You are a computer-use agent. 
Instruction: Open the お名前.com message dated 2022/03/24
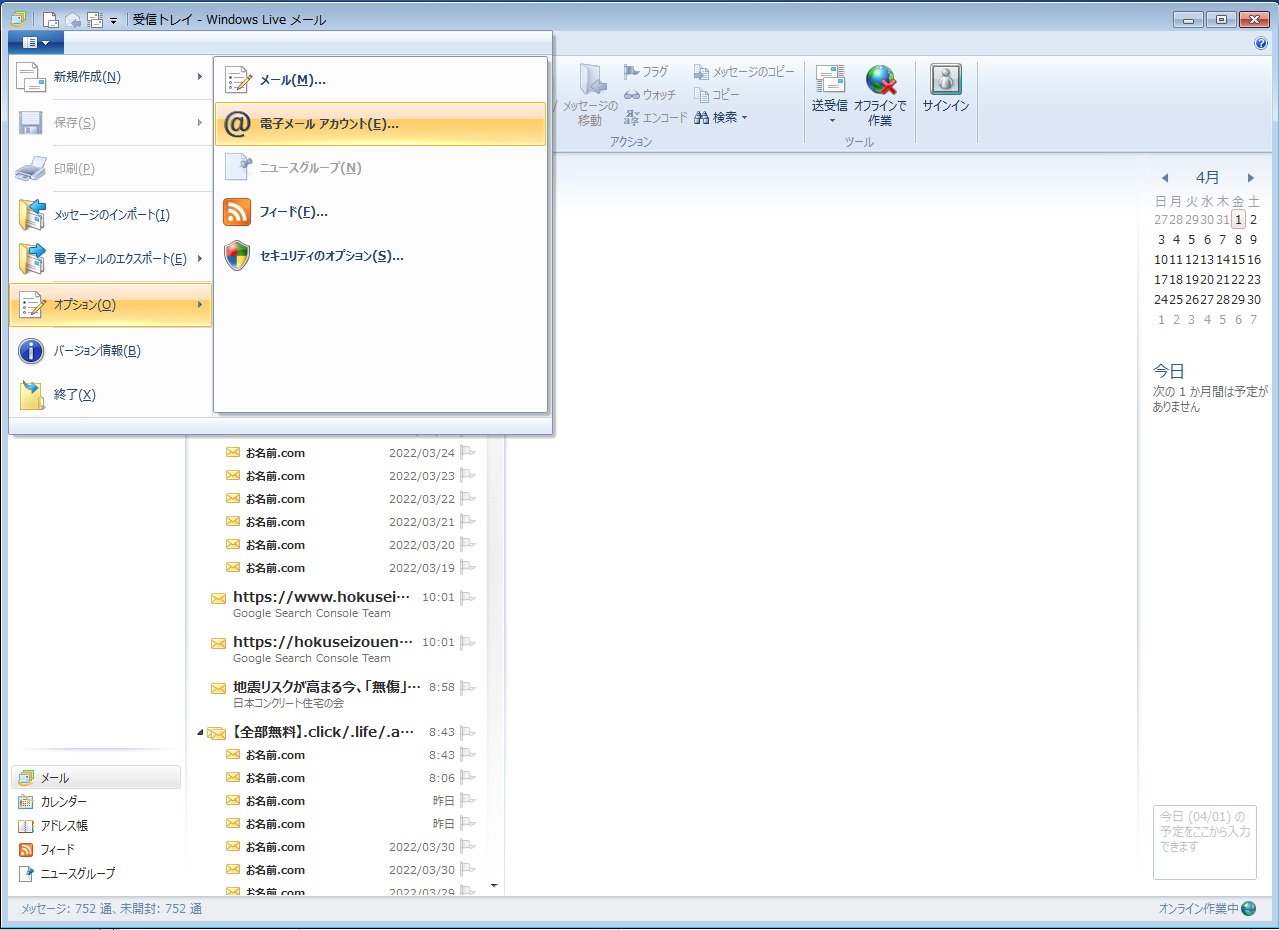(346, 453)
